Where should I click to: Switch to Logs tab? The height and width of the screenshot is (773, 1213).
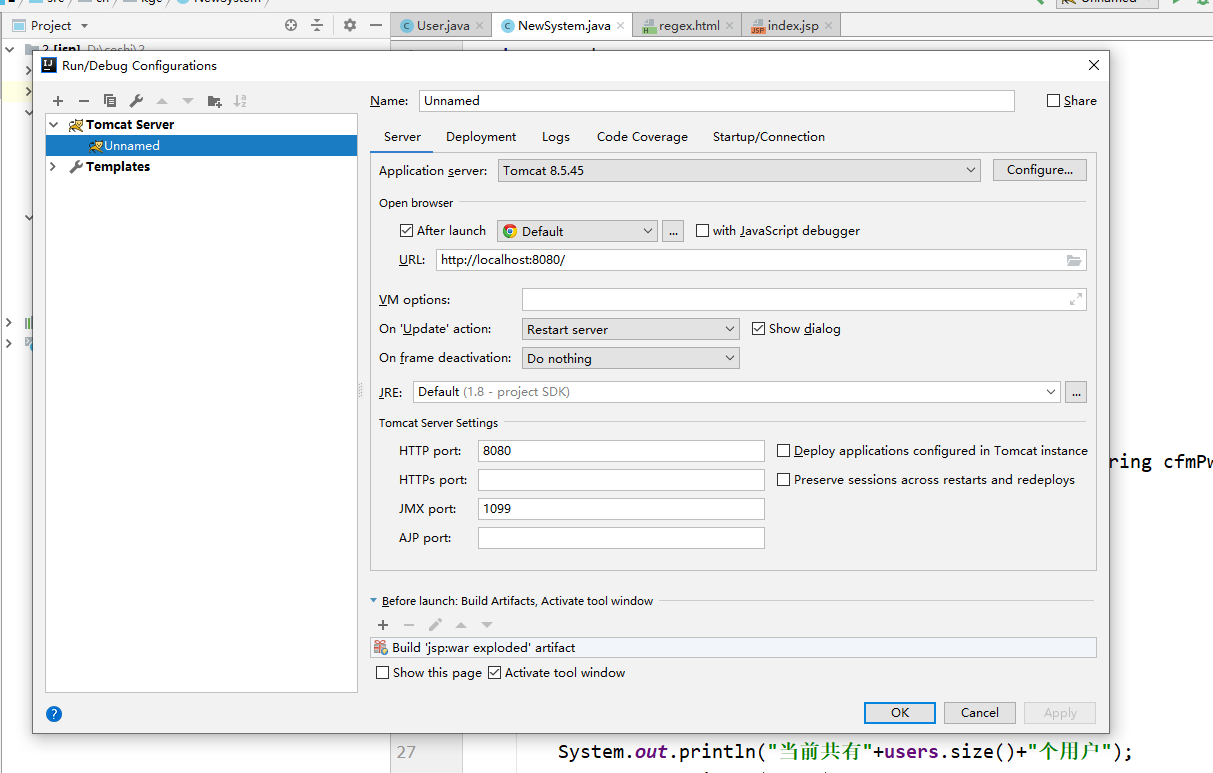point(556,137)
